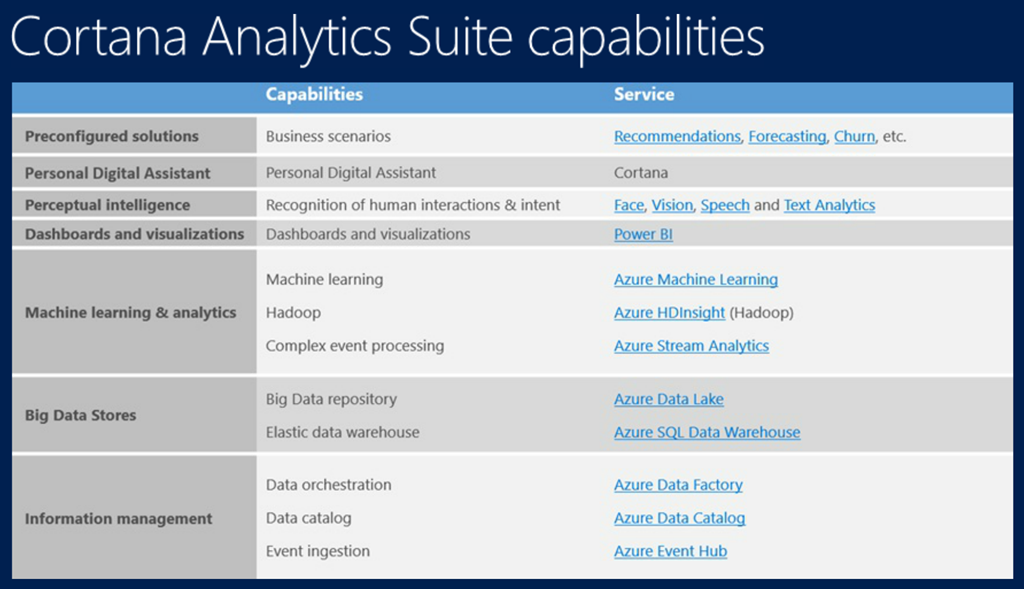Image resolution: width=1024 pixels, height=589 pixels.
Task: Click the Azure Data Factory link
Action: (678, 485)
